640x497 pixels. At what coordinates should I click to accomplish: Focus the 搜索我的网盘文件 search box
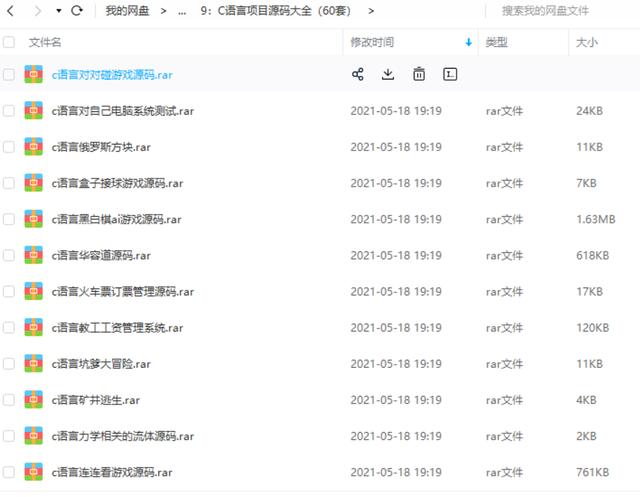545,11
